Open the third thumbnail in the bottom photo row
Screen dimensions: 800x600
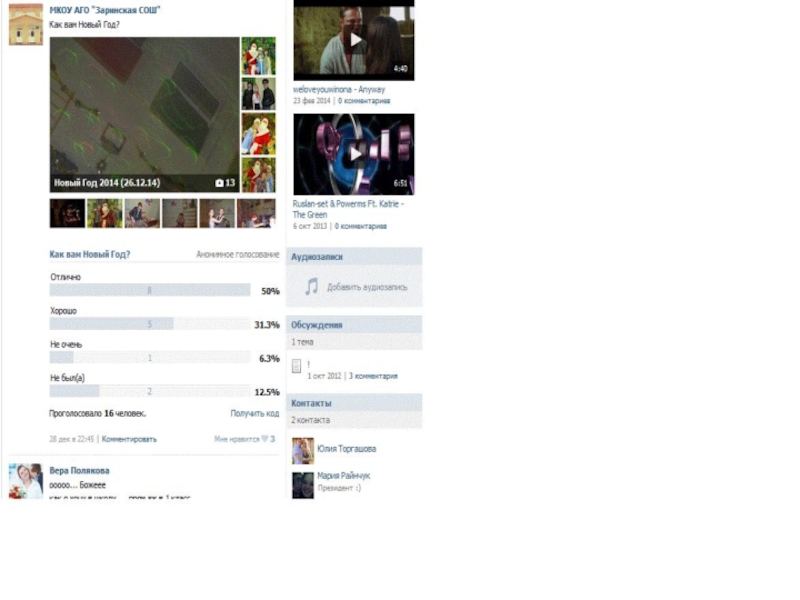pos(142,213)
